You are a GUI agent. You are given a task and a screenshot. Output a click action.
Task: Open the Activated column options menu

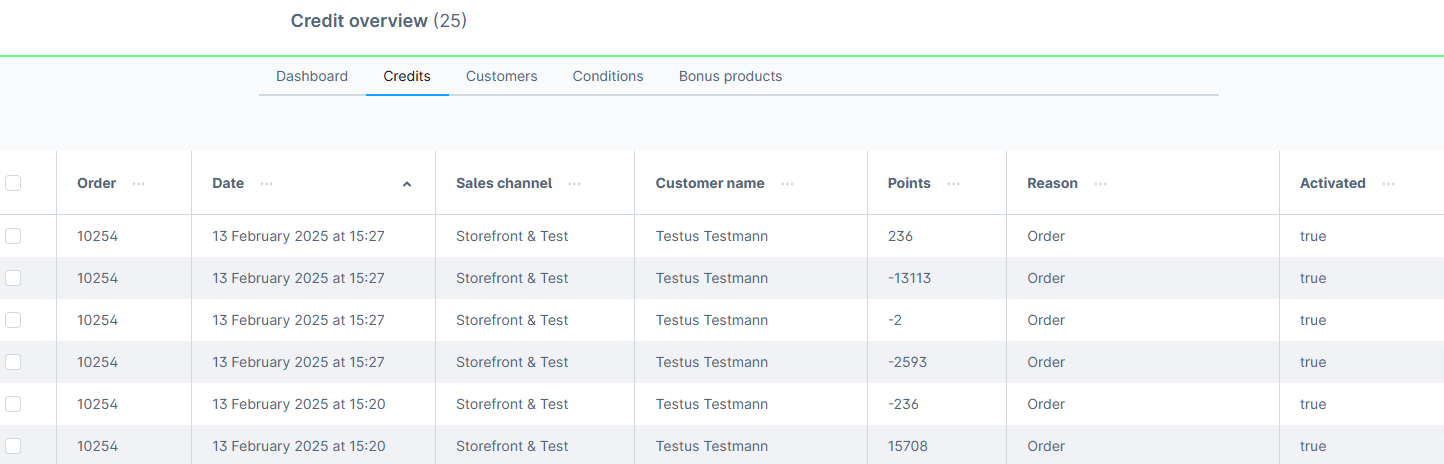click(x=1388, y=184)
